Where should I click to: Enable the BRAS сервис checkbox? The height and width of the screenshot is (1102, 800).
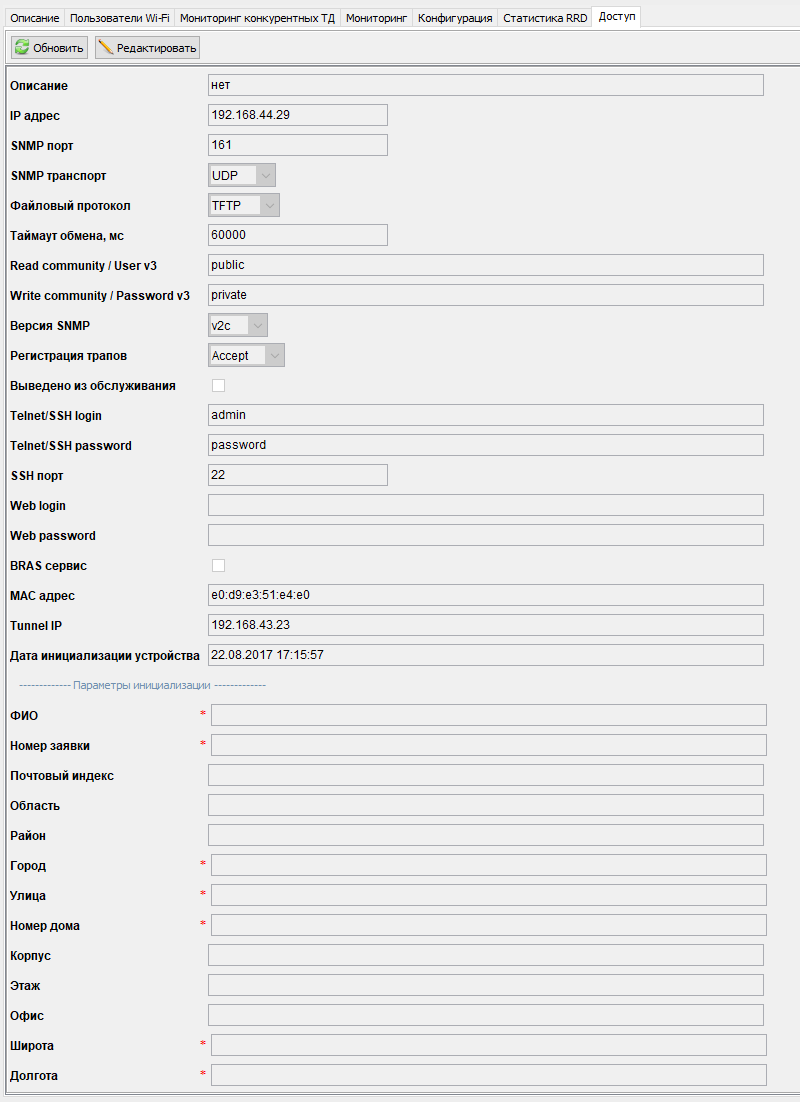(x=218, y=565)
